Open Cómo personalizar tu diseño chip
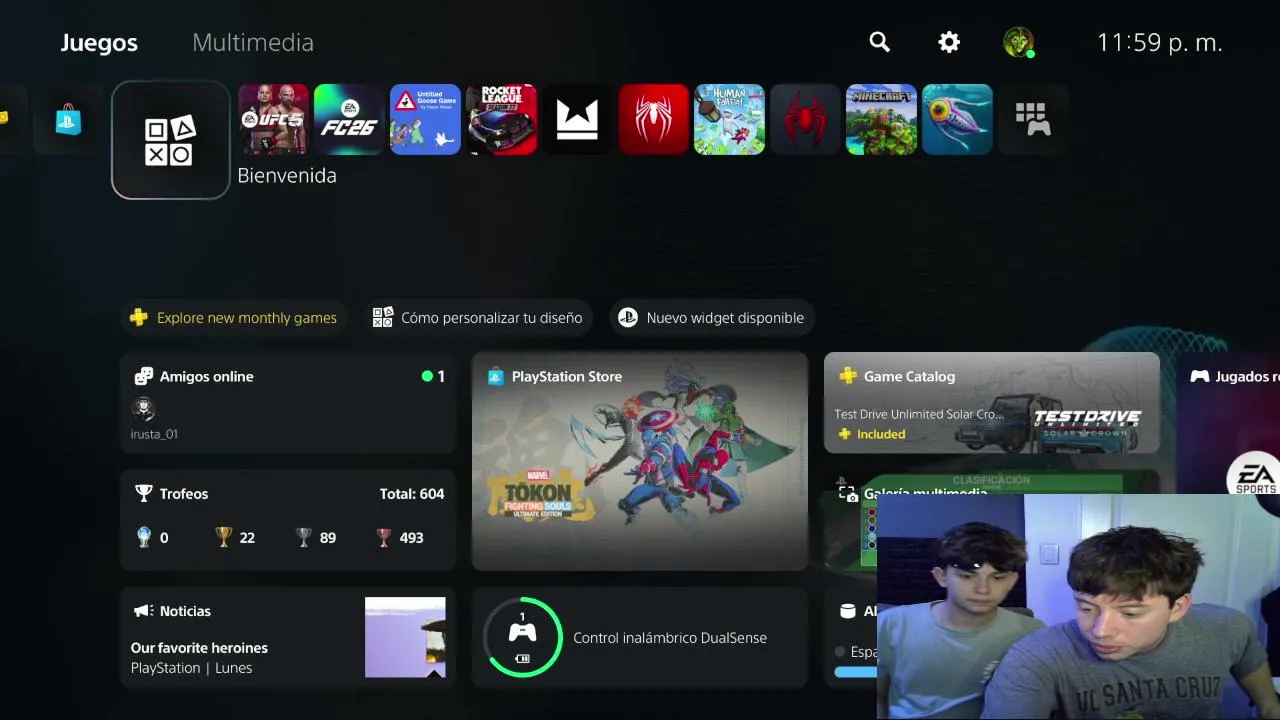This screenshot has height=720, width=1280. tap(477, 318)
